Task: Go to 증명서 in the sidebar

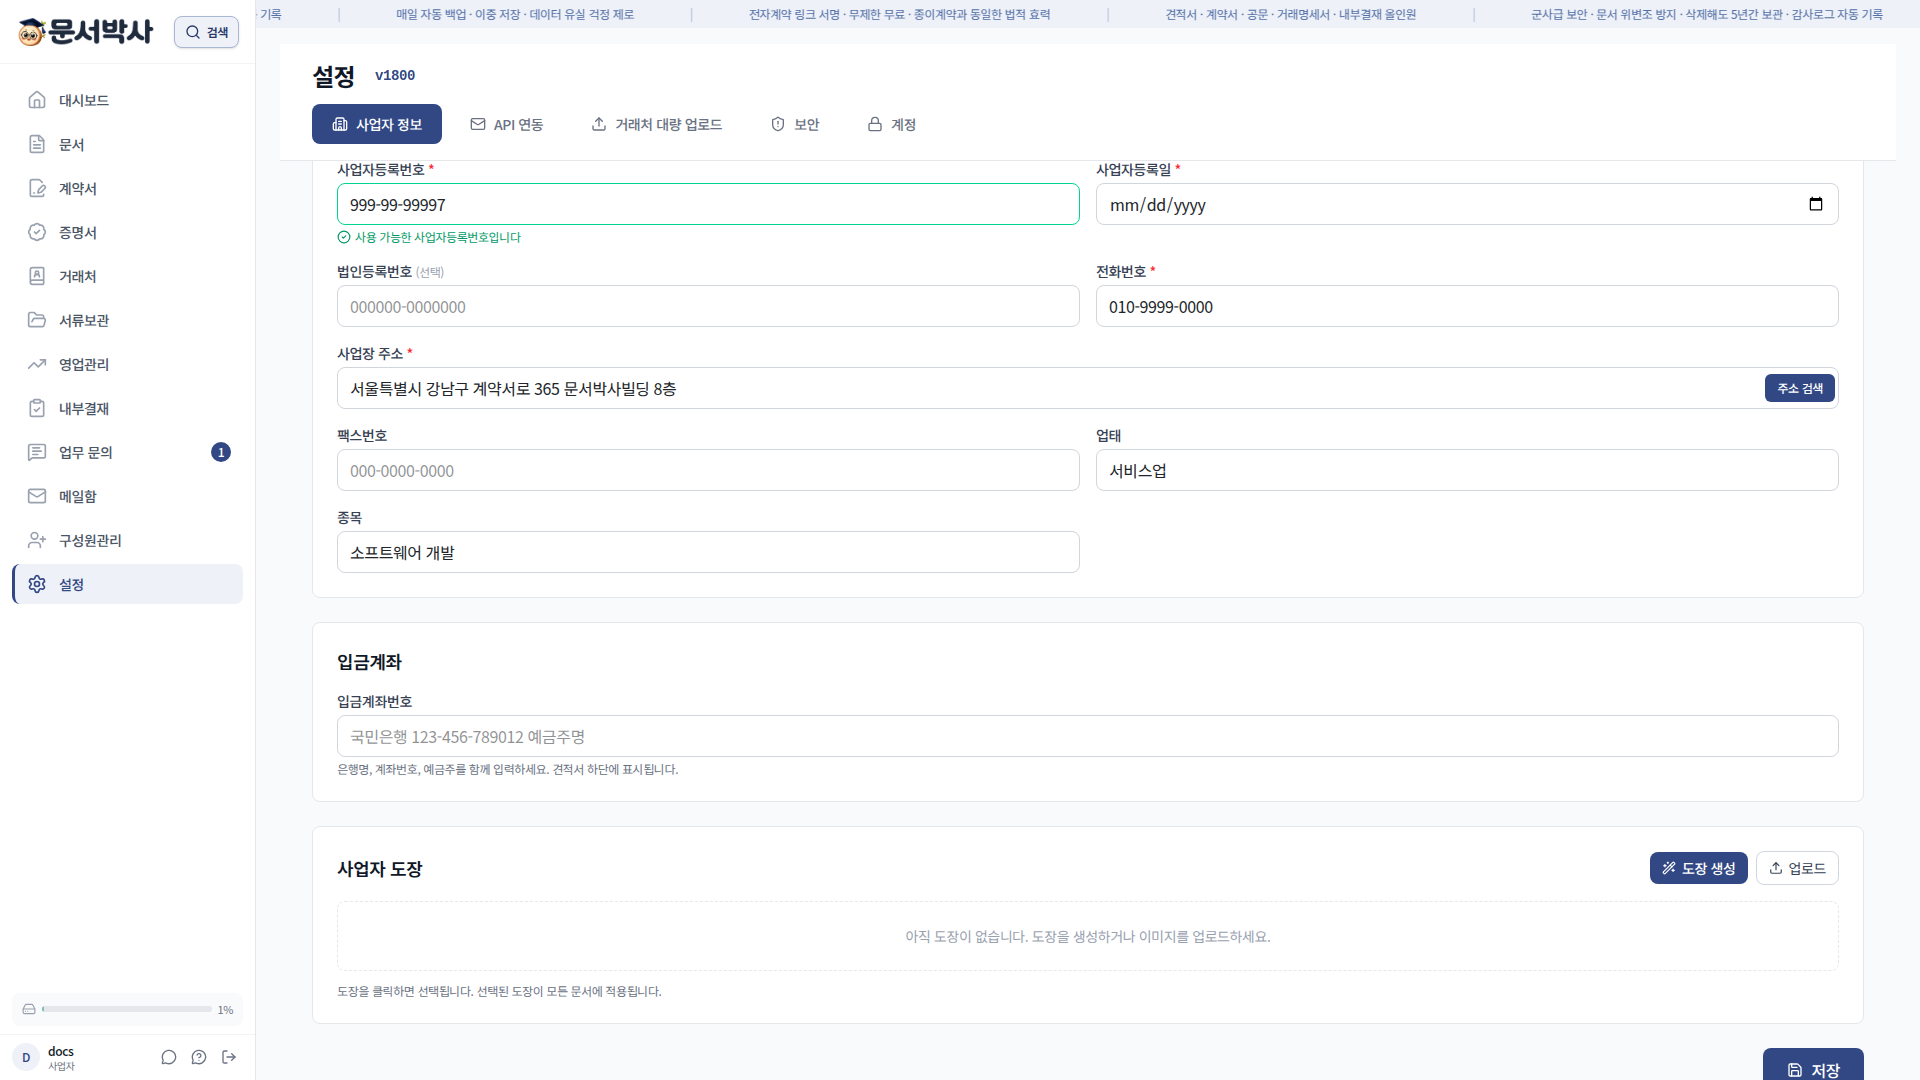Action: pos(127,232)
